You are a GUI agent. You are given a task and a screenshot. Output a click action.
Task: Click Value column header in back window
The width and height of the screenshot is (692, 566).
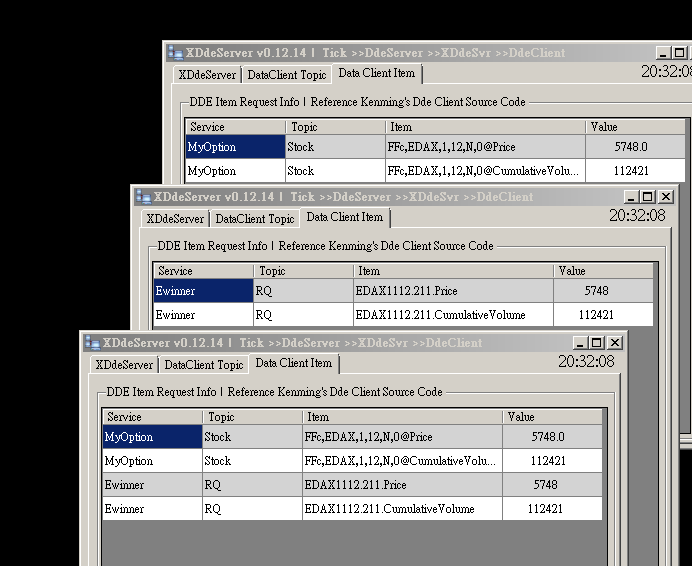(x=636, y=127)
